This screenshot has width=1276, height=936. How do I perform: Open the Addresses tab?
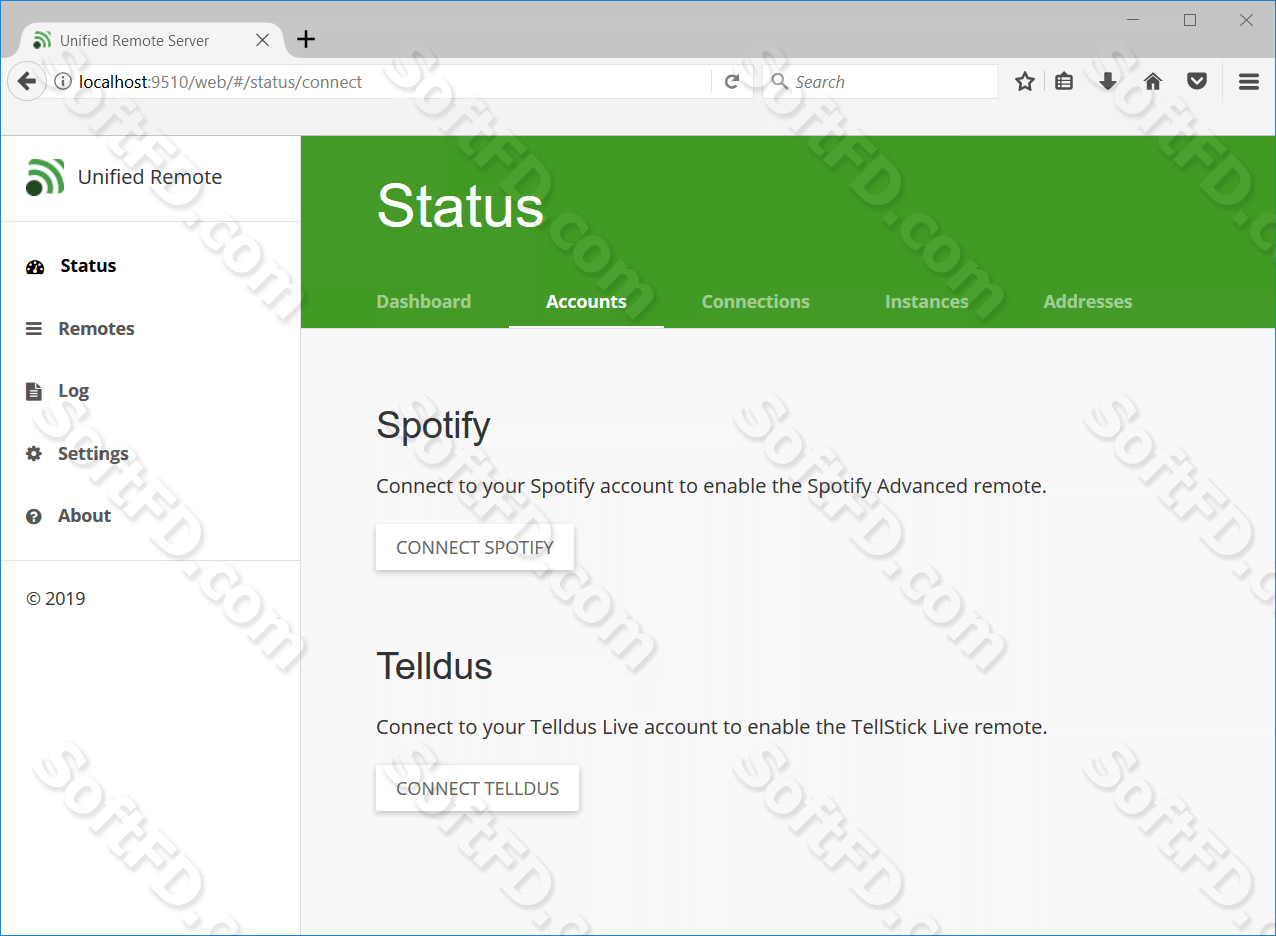tap(1087, 301)
